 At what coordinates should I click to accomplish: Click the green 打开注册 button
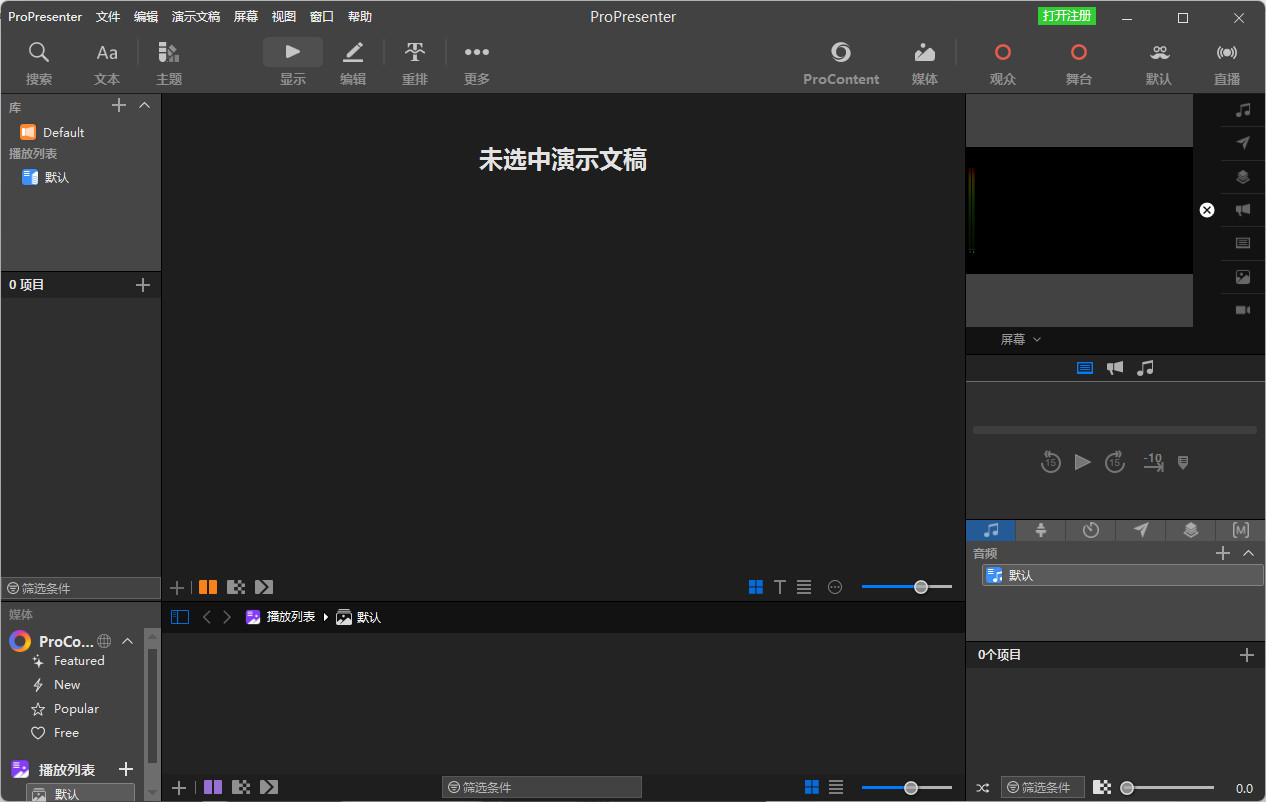(1067, 16)
